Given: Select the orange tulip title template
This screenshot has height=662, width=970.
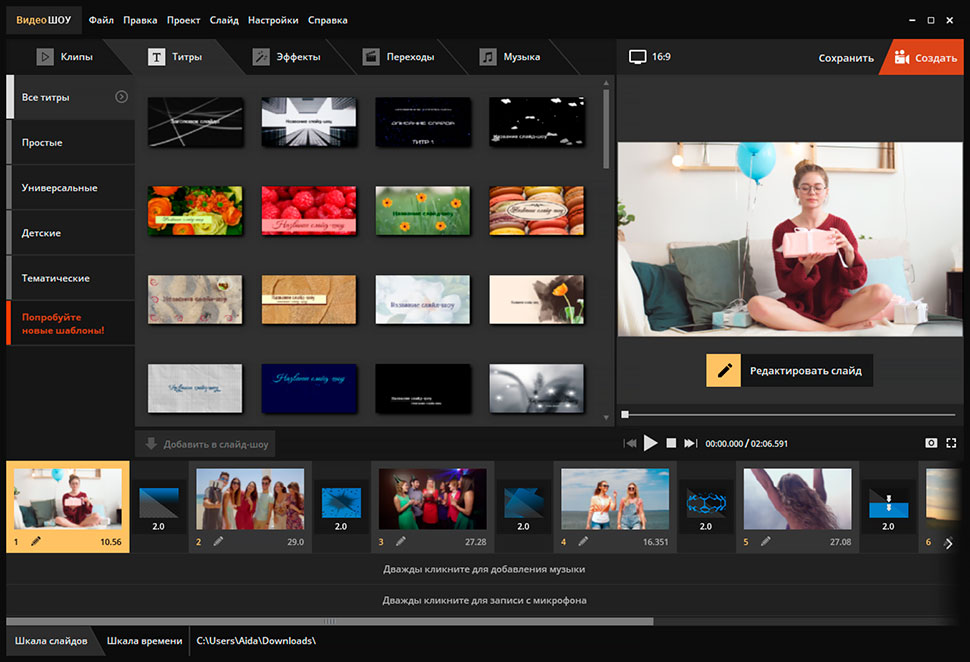Looking at the screenshot, I should 536,299.
